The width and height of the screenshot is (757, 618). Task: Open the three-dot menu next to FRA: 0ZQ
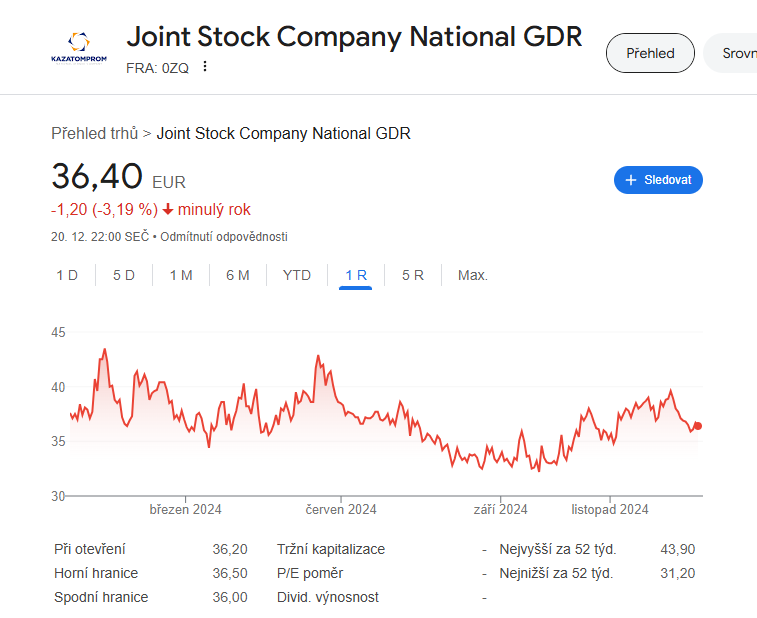[x=205, y=67]
